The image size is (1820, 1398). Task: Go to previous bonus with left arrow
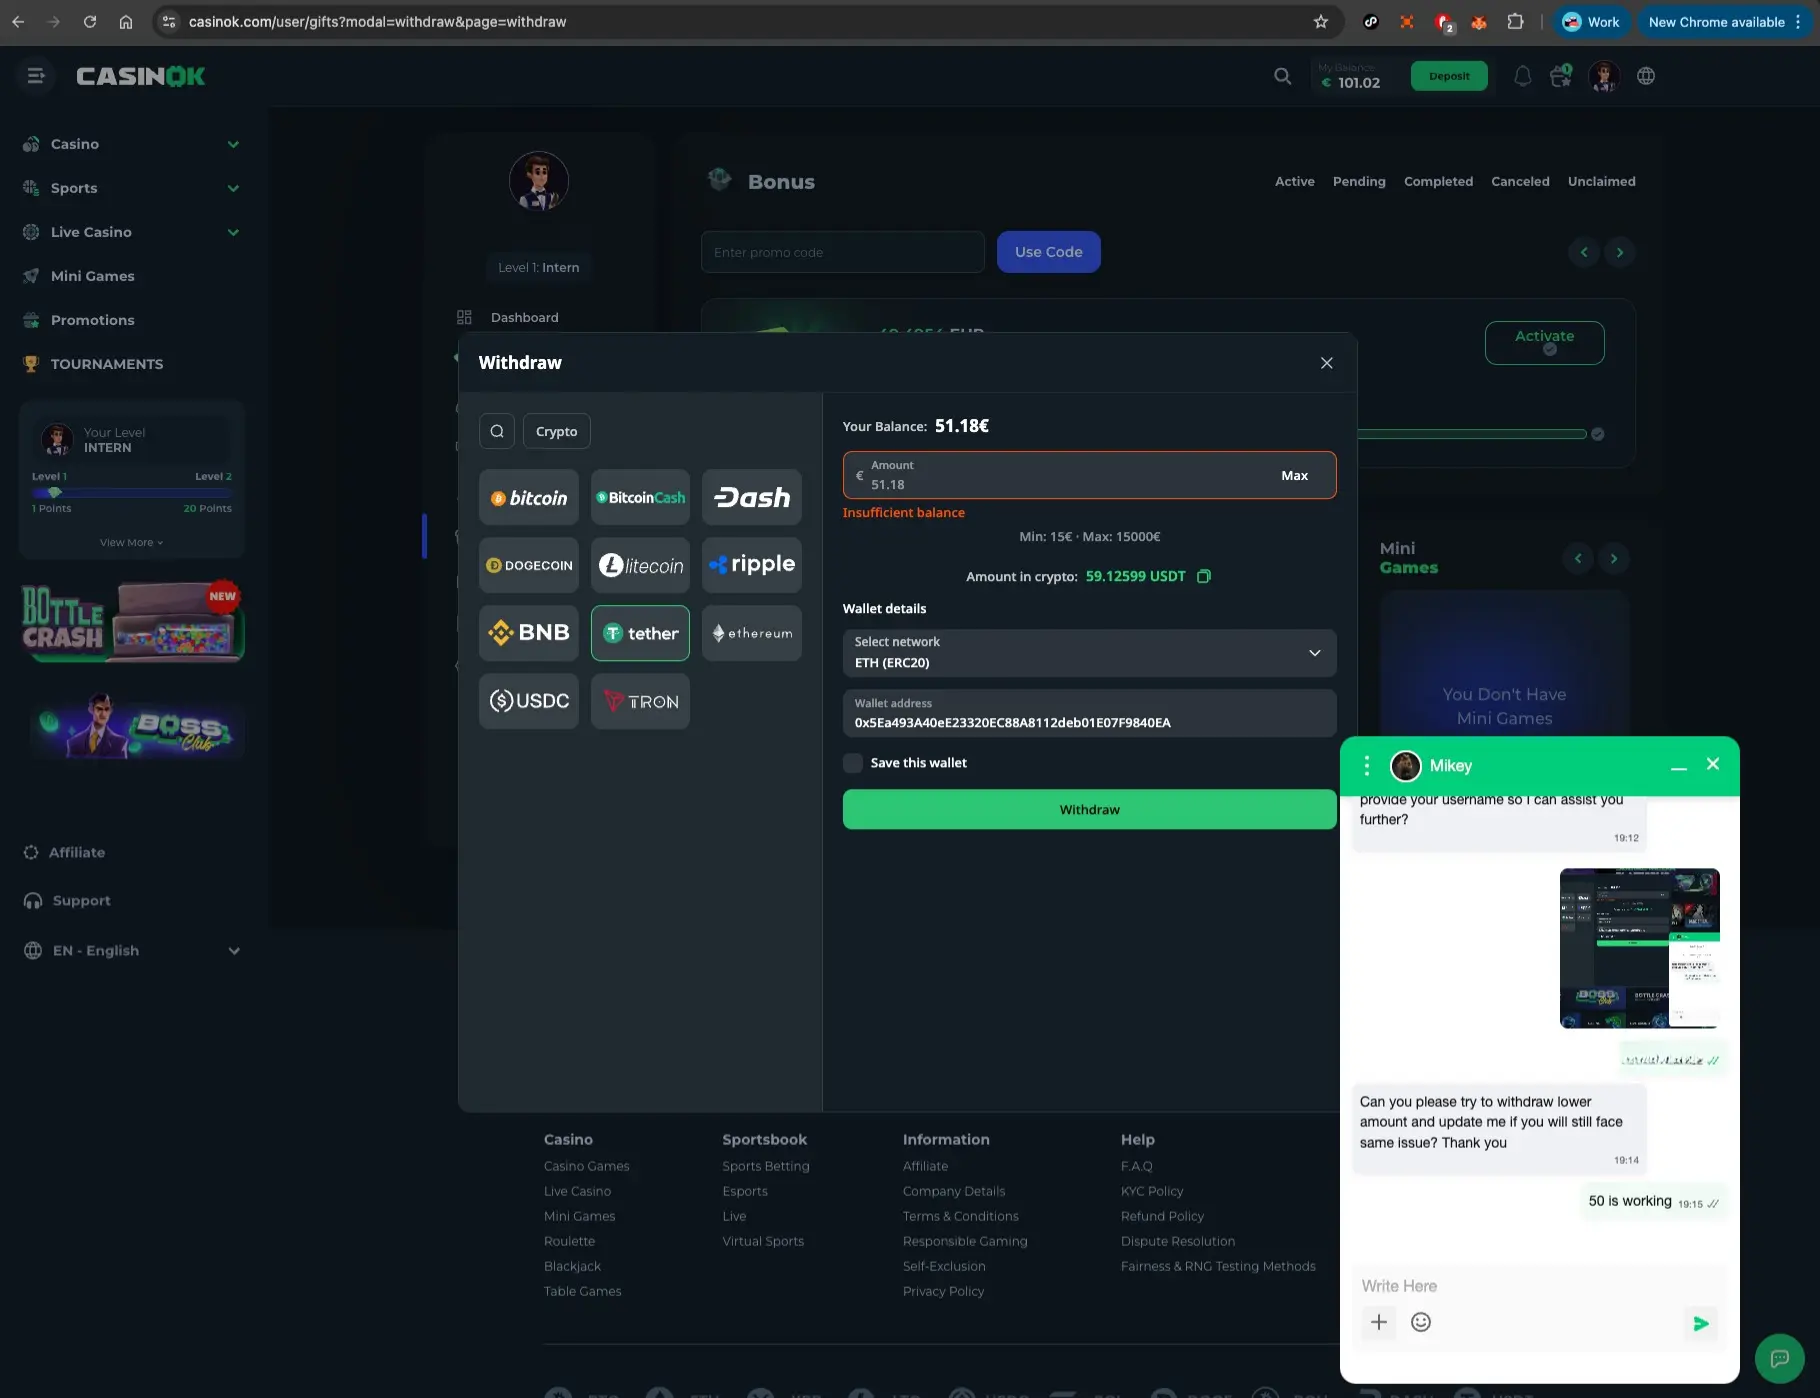(1584, 252)
